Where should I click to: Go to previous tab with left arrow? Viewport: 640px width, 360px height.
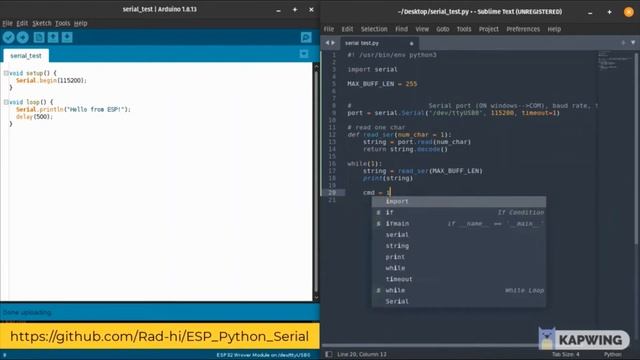tap(327, 43)
